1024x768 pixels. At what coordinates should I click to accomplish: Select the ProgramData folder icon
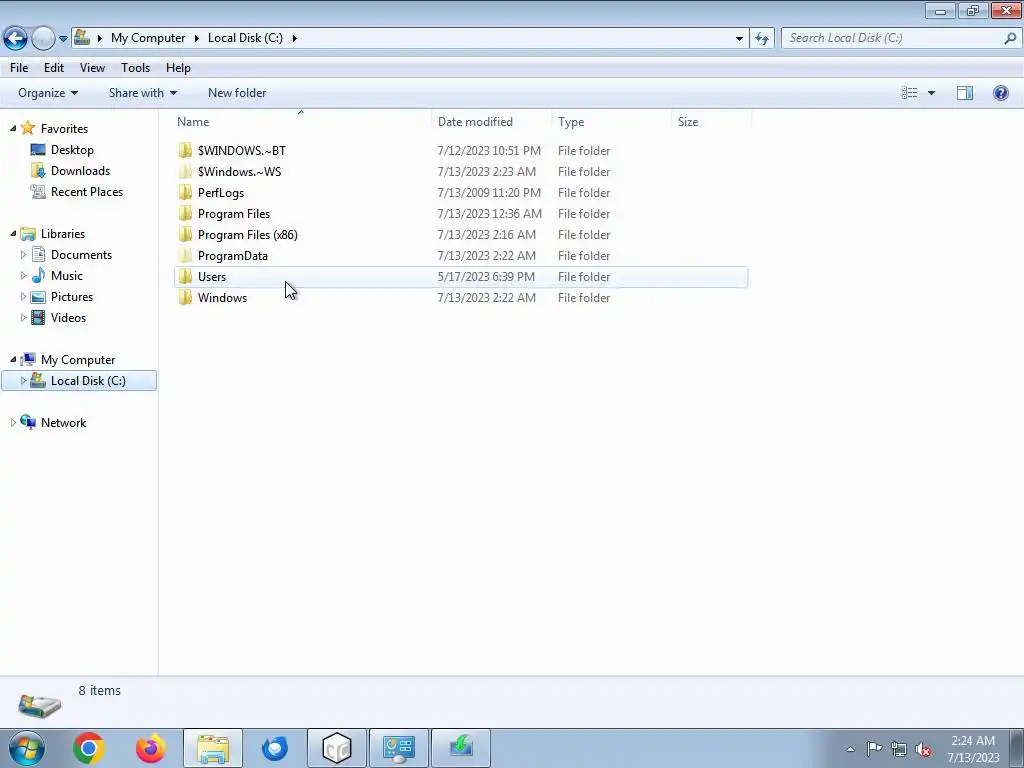tap(185, 255)
